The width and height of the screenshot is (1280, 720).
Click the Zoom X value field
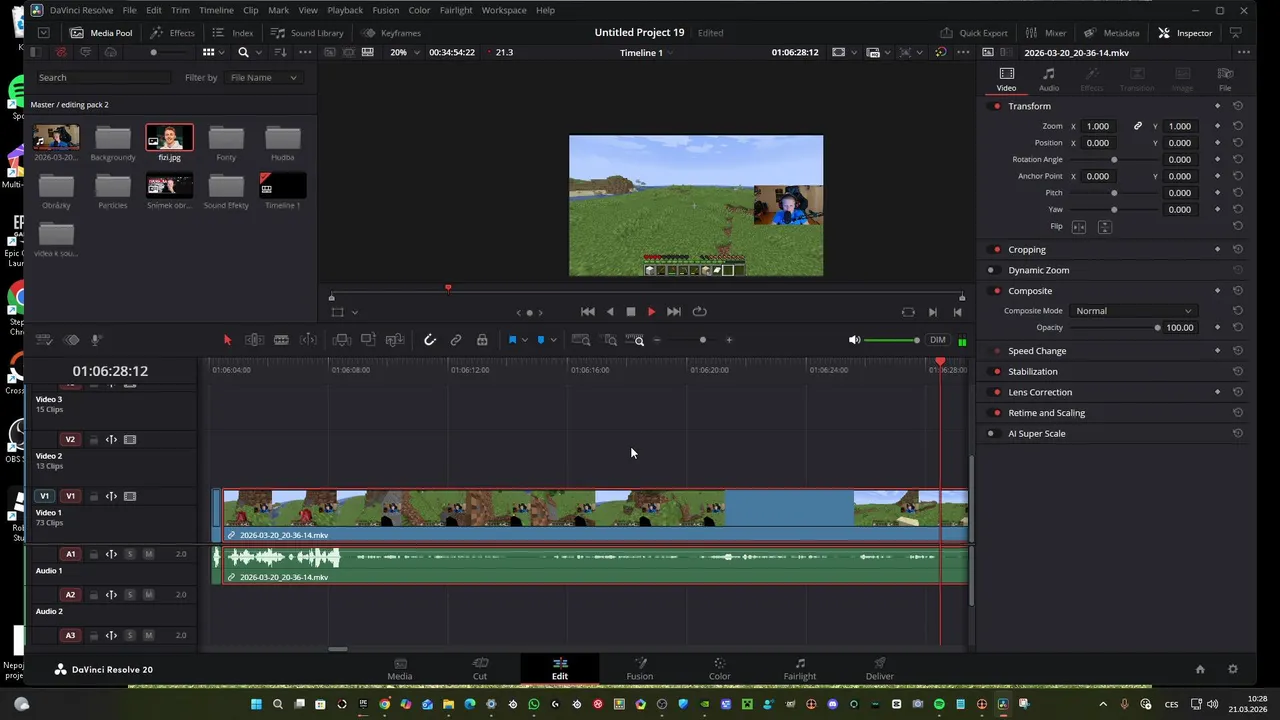(x=1098, y=127)
